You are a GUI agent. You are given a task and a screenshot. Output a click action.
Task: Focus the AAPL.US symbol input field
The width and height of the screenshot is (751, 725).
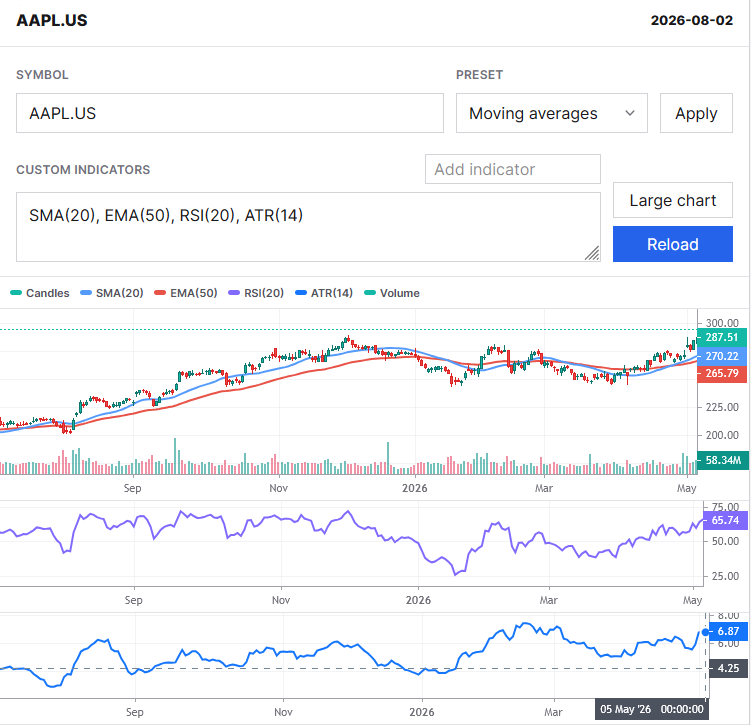(229, 113)
